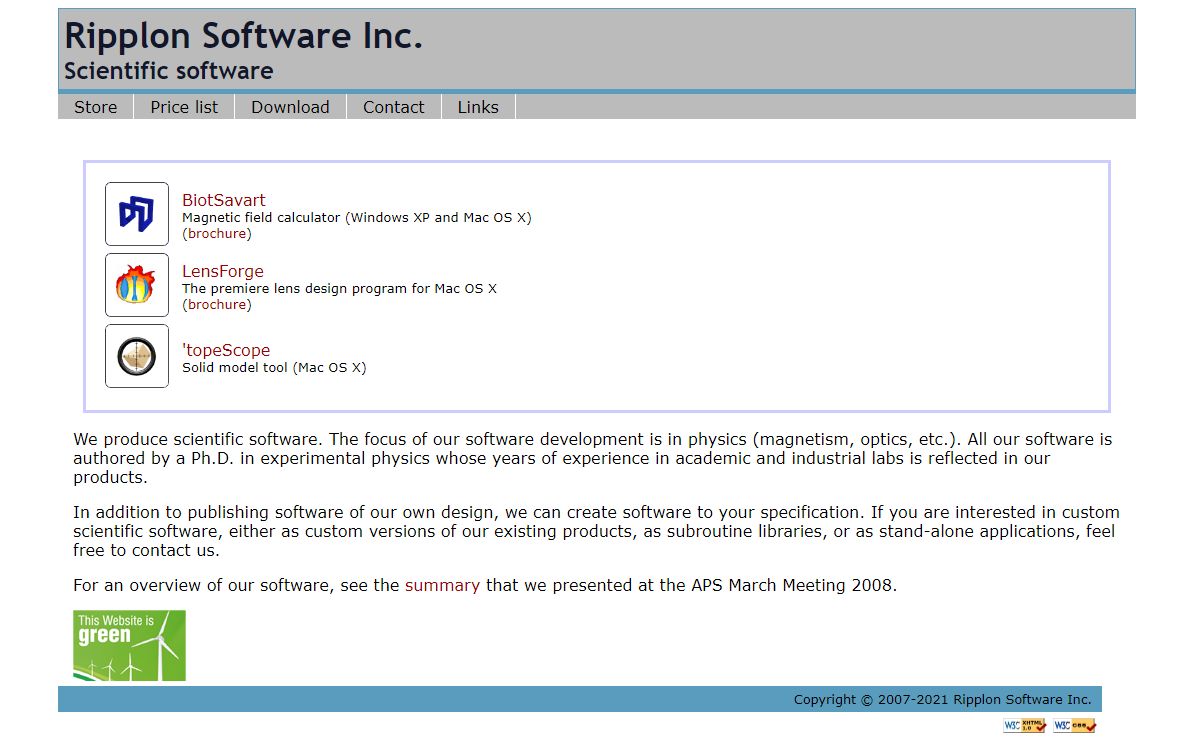The image size is (1200, 740).
Task: Open the brochure link under LensForge
Action: coord(217,304)
